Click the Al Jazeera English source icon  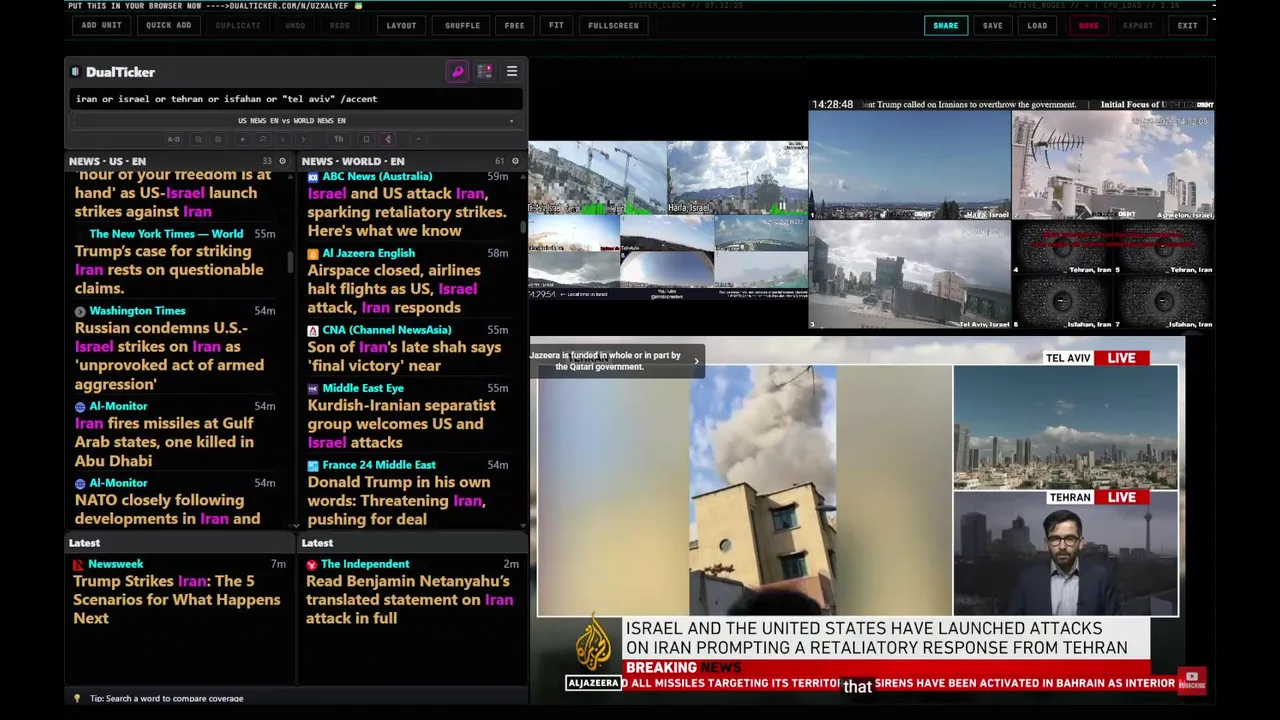coord(313,254)
